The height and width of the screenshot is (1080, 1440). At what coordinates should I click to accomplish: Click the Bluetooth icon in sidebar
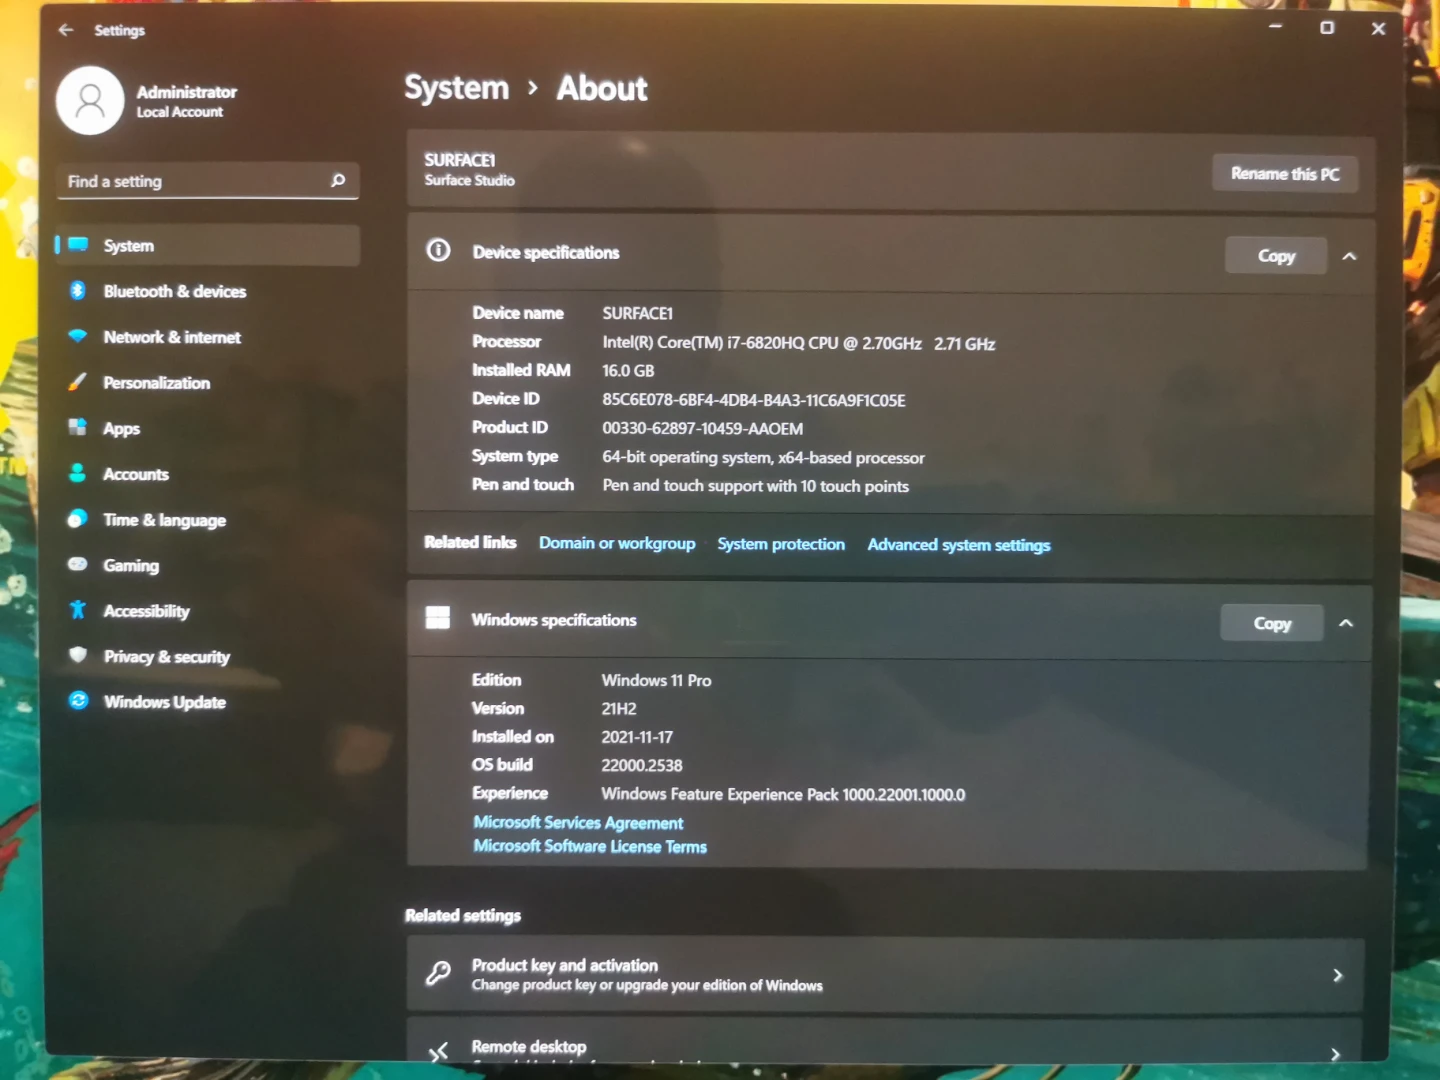click(77, 290)
